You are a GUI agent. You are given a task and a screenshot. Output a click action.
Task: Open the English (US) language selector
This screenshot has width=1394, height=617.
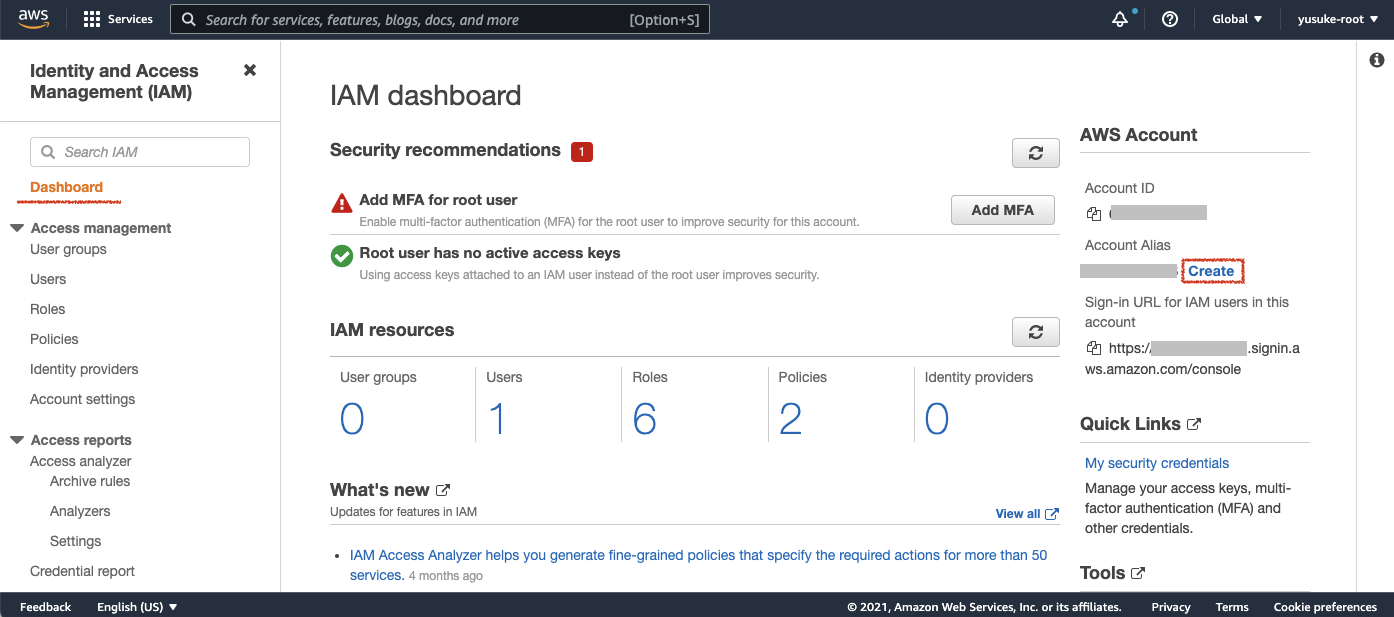click(137, 607)
